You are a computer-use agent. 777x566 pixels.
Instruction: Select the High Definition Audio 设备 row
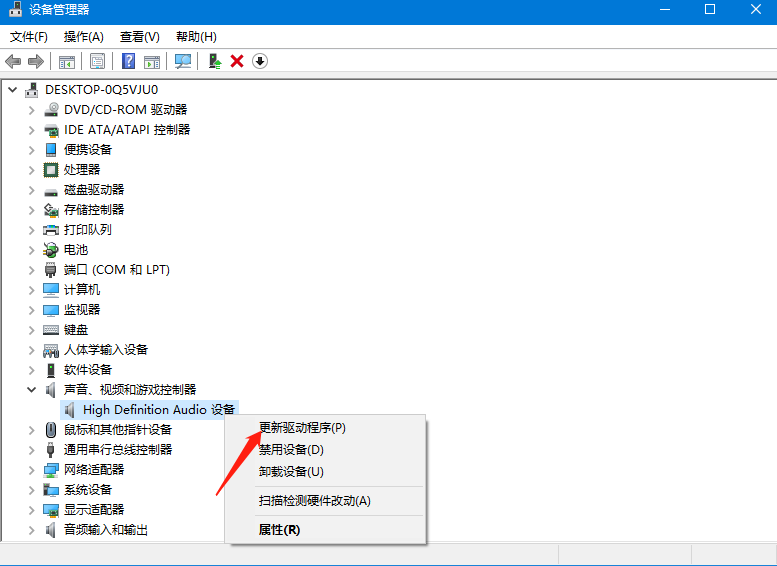tap(149, 410)
